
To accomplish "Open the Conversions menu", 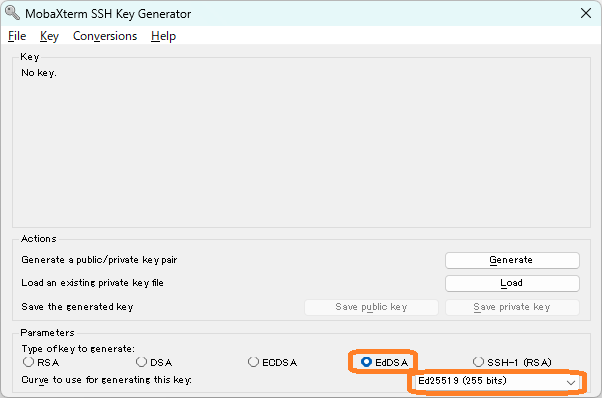I will coord(105,36).
